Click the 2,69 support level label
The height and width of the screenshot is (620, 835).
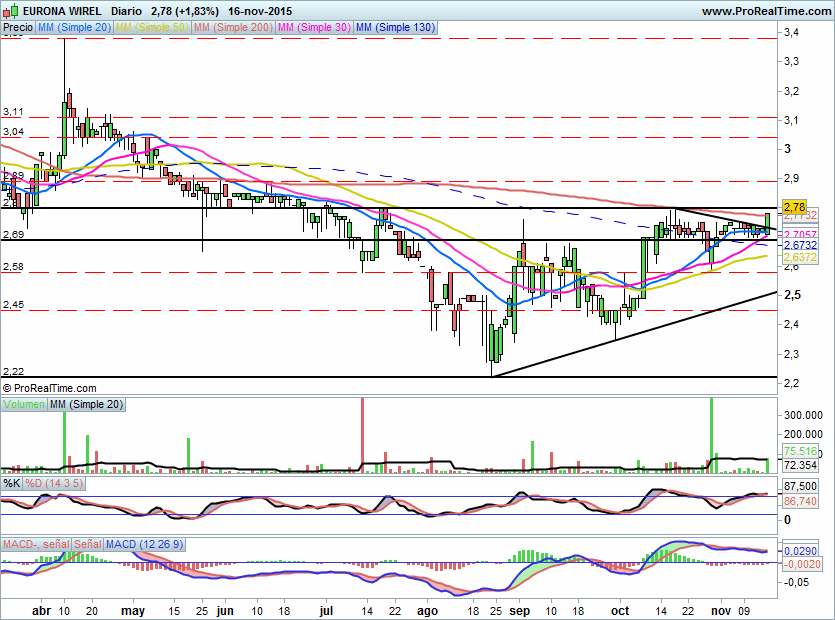tap(13, 234)
